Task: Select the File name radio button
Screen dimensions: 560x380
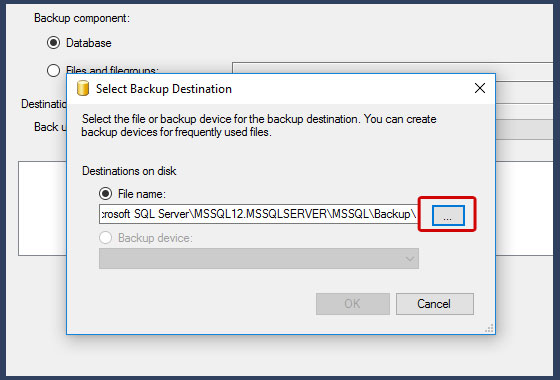Action: [105, 194]
